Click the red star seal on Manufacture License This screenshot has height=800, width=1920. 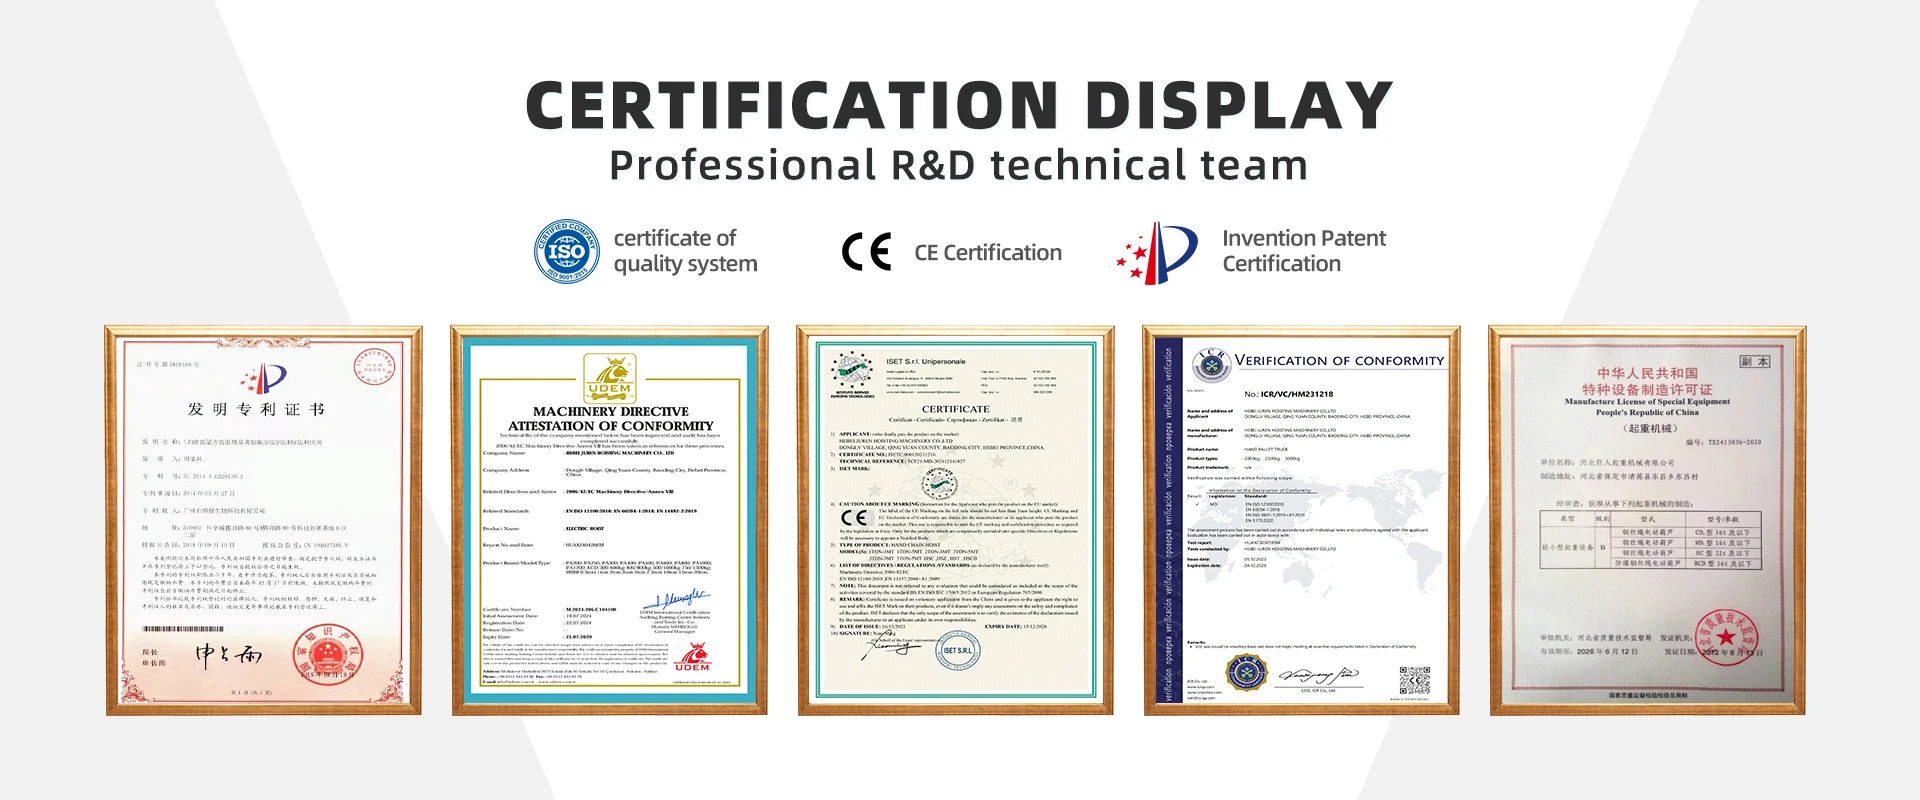pos(1726,637)
